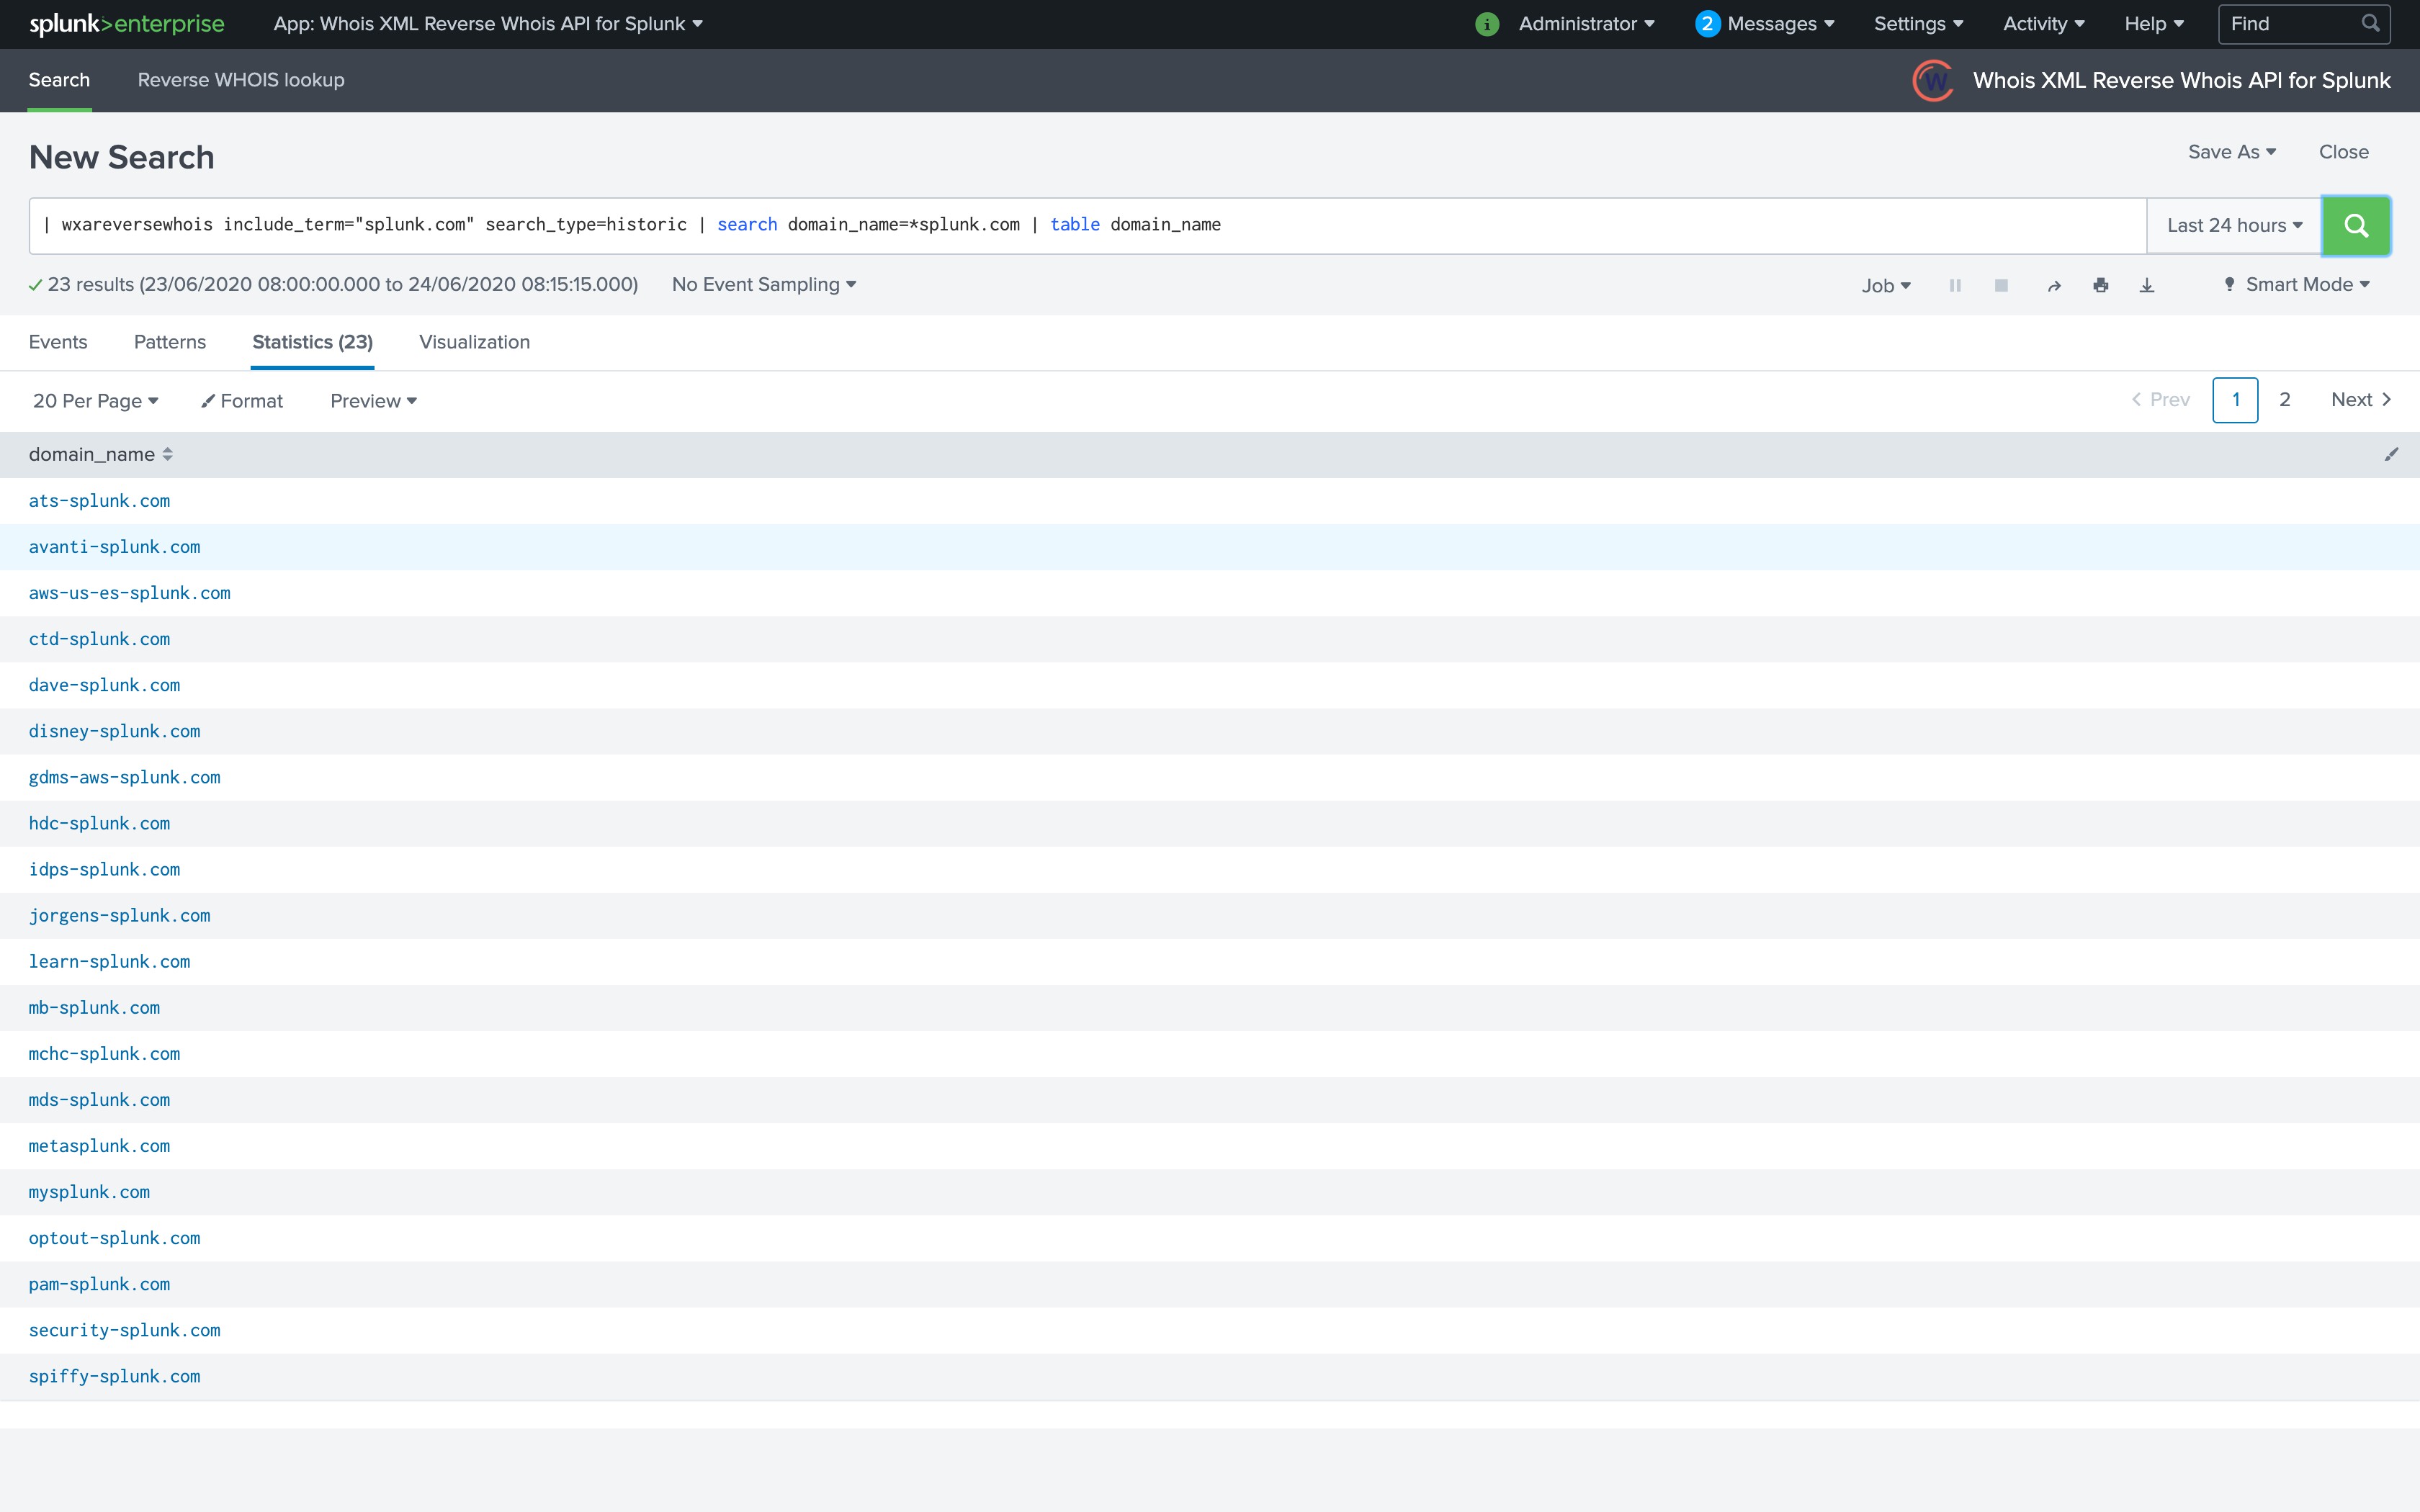Click the current page 1 button

(x=2235, y=400)
